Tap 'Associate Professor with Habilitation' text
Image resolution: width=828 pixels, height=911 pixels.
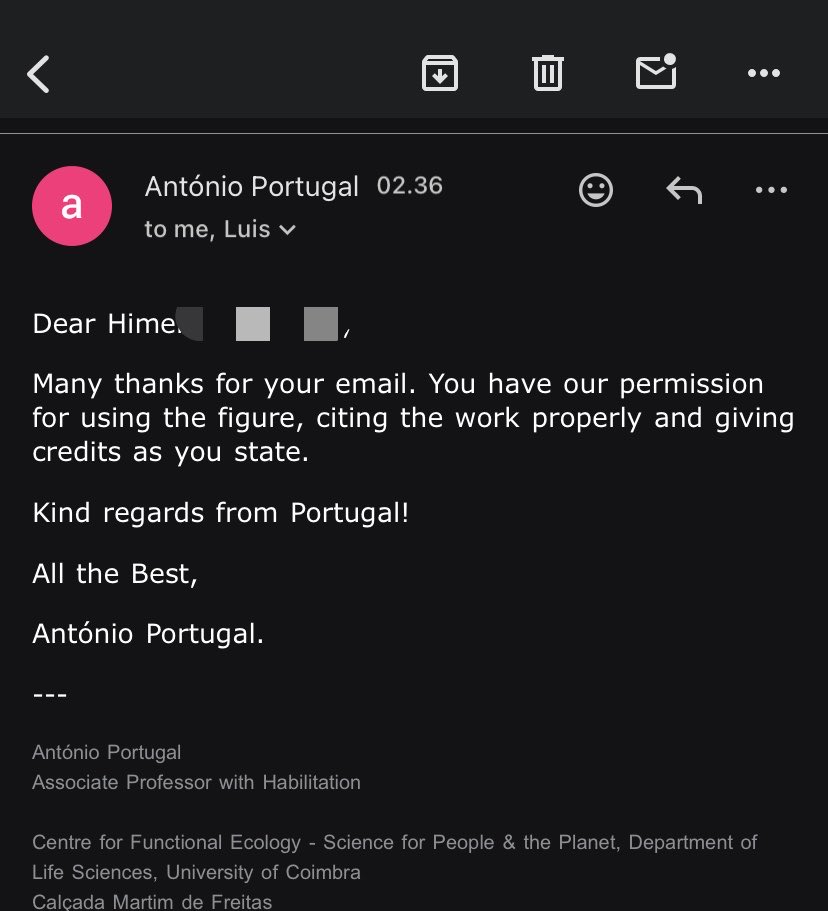click(x=196, y=783)
